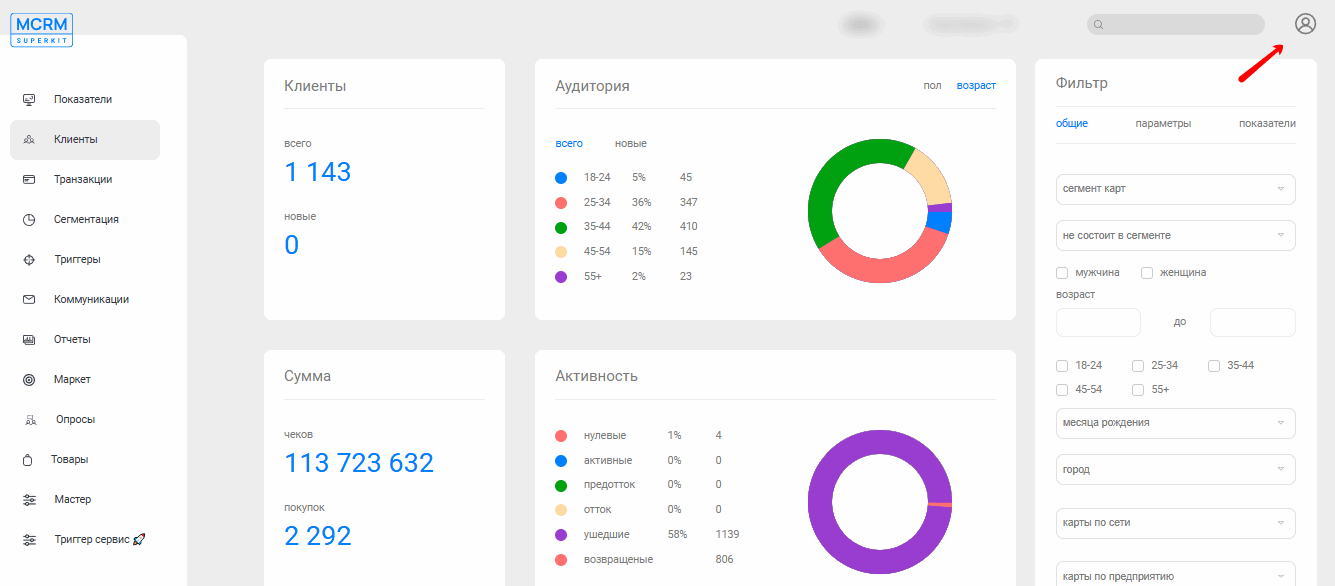Click the Показатели monitor icon

coord(29,100)
